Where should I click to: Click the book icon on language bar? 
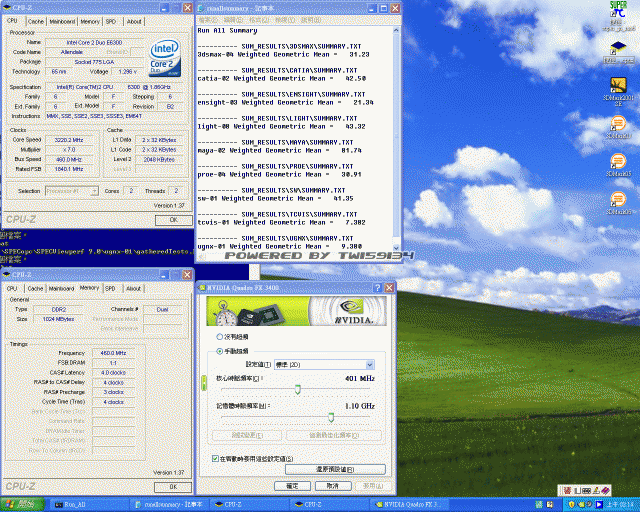click(605, 490)
